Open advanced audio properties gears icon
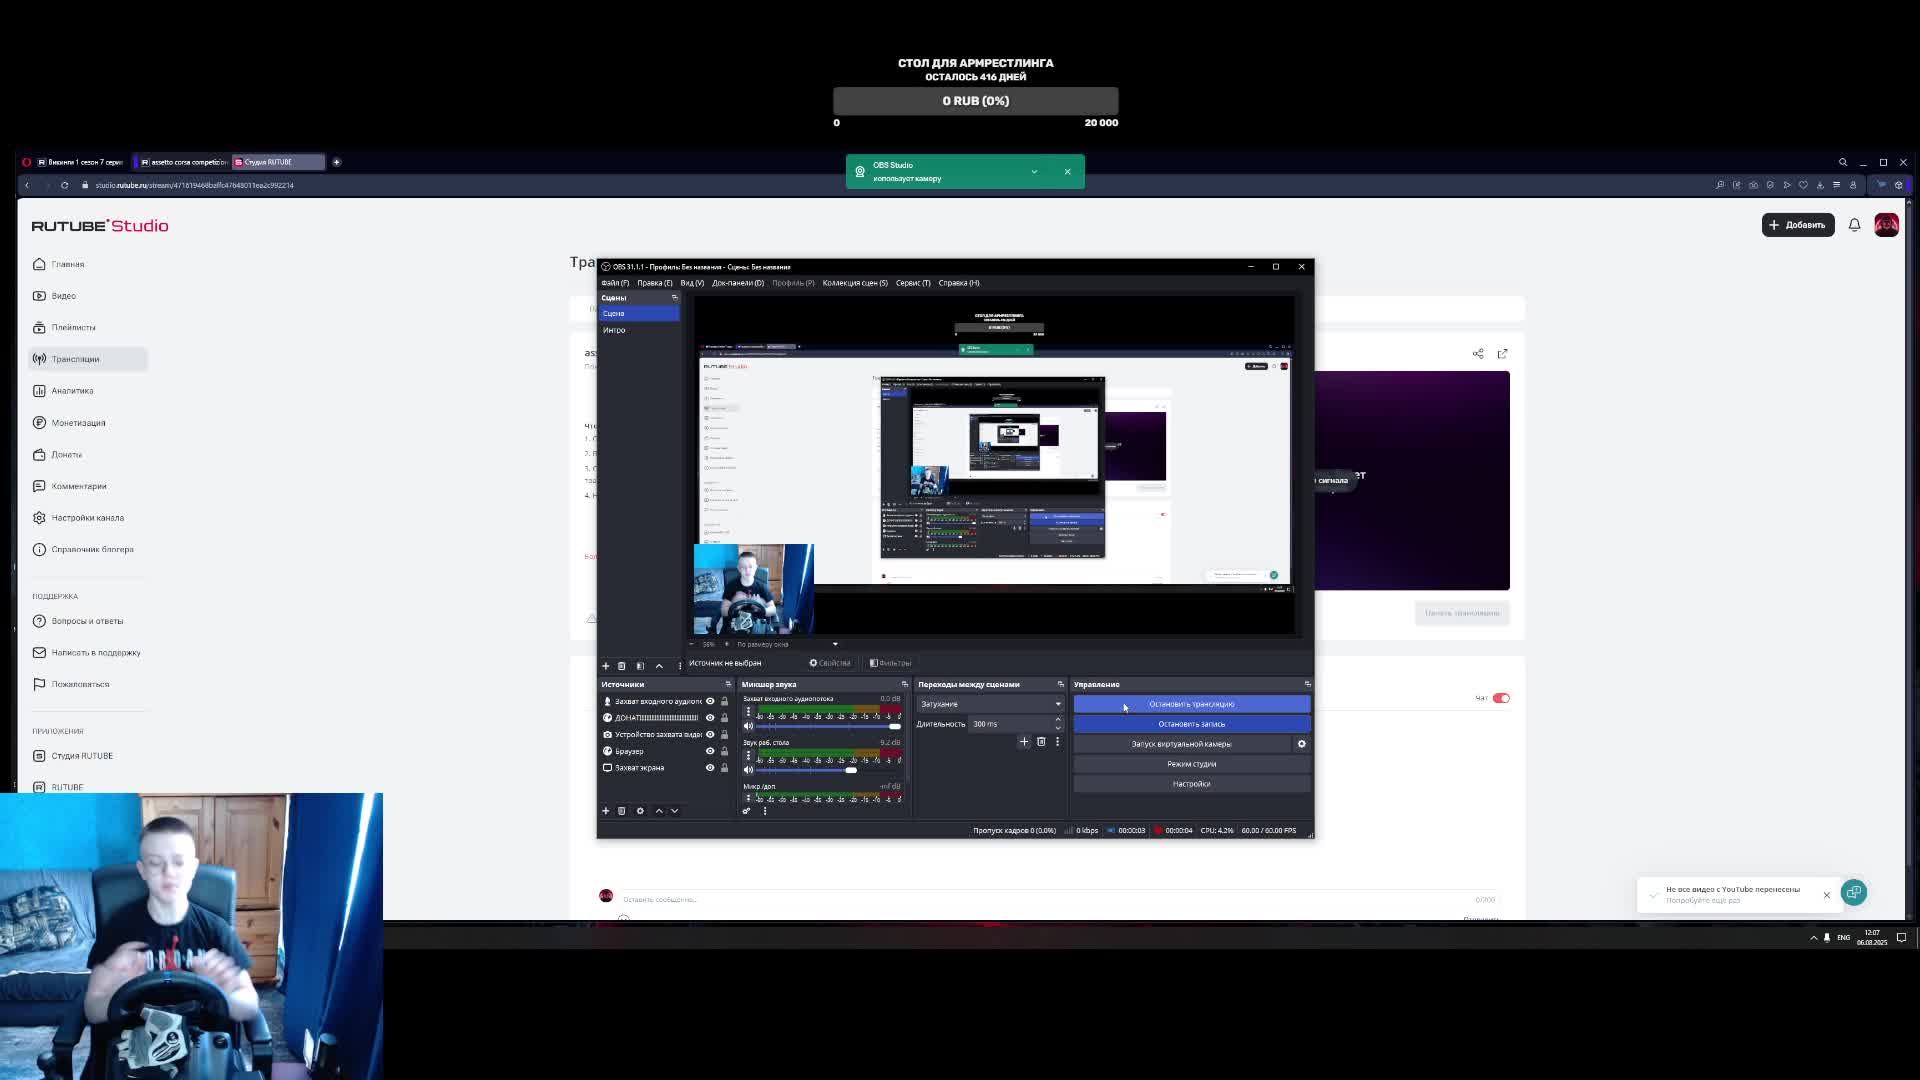Screen dimensions: 1920x1080 [746, 811]
